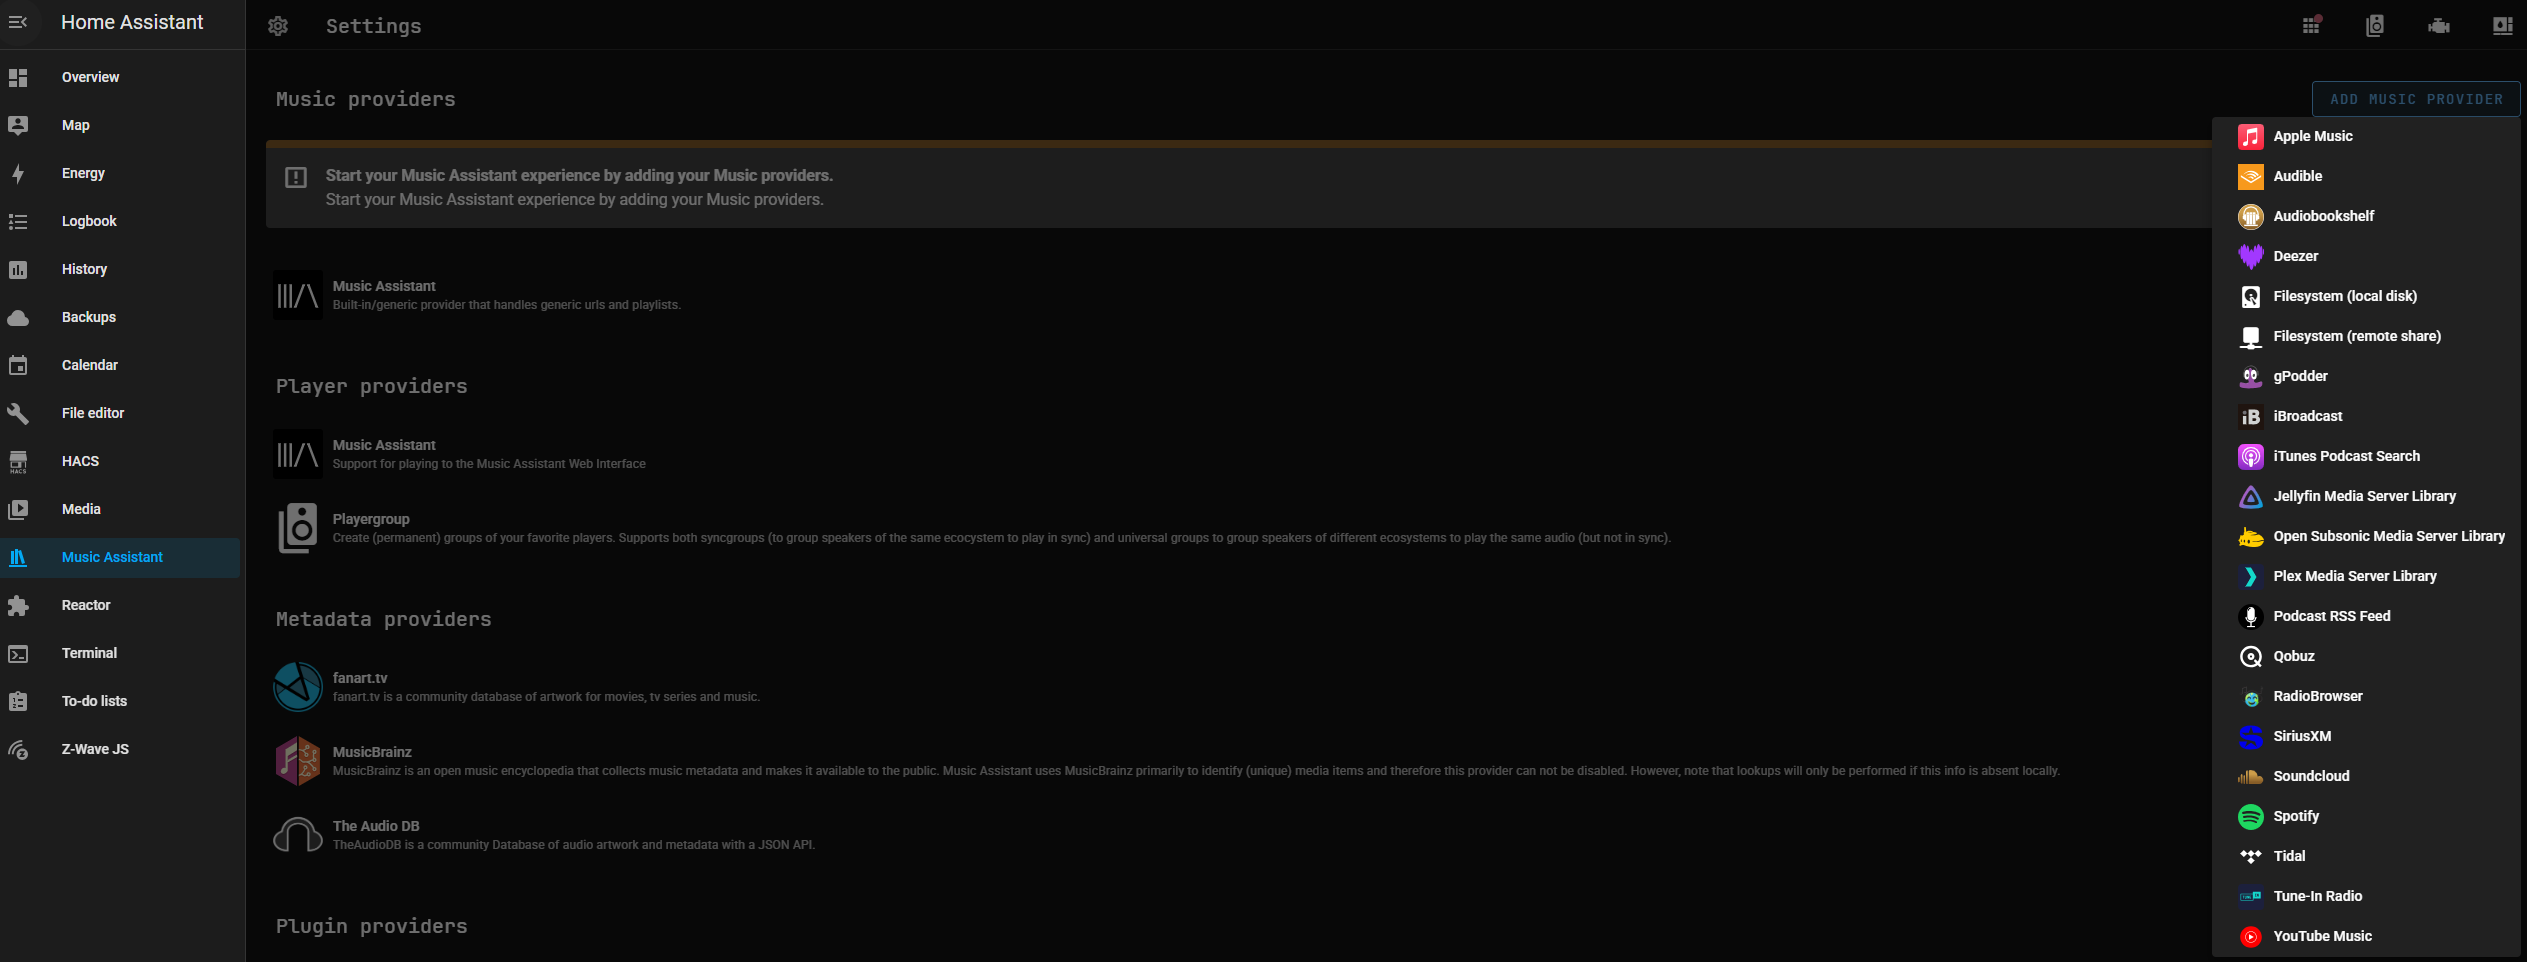This screenshot has width=2527, height=962.
Task: Open the droplet panel icon in top bar
Action: tap(2503, 25)
